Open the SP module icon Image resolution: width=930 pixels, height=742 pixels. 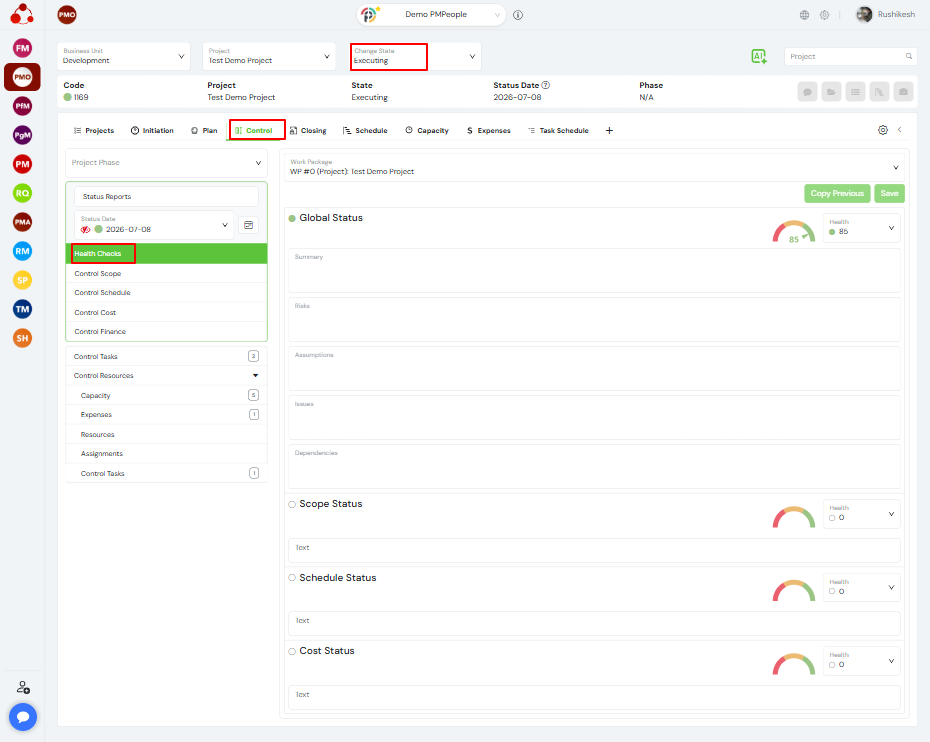click(23, 280)
